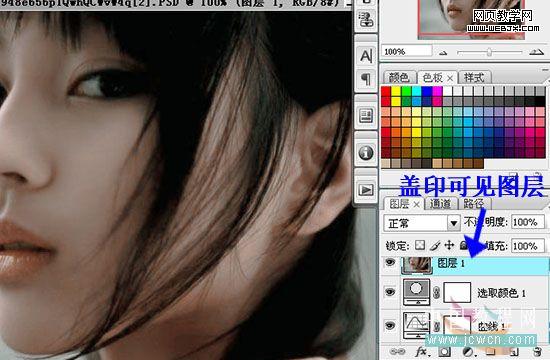Hide the 曲线 1 curves layer
Screen dimensions: 550x360
(390, 325)
